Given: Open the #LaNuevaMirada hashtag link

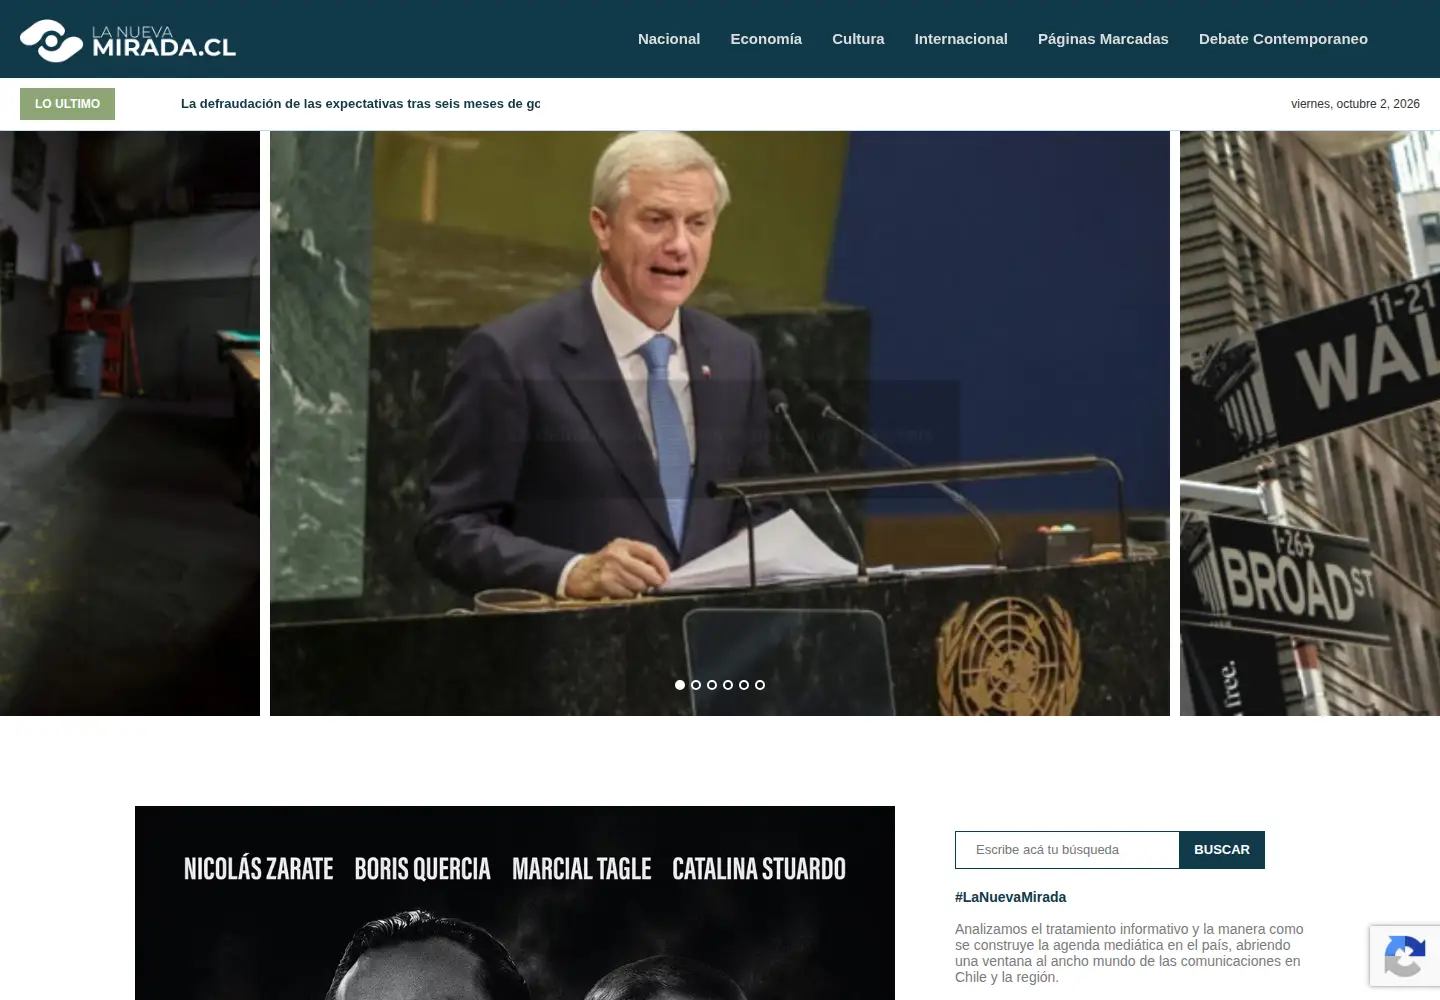Looking at the screenshot, I should pos(1010,897).
